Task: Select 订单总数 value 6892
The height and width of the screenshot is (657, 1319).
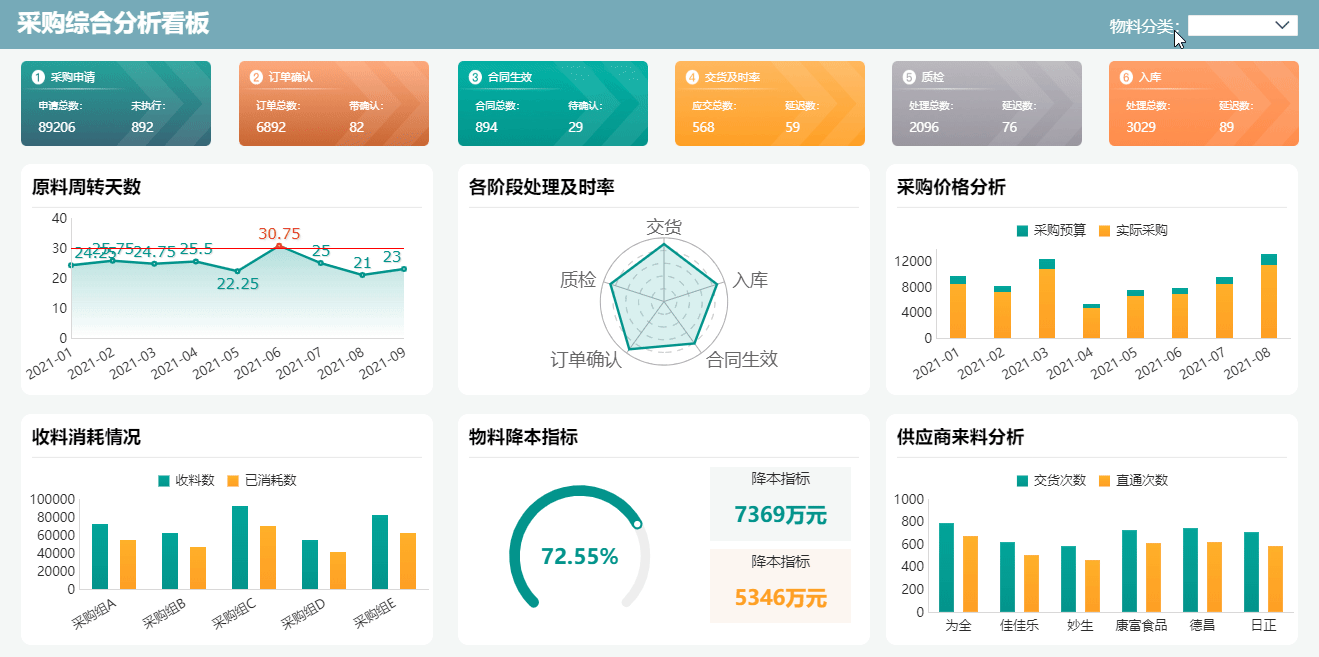Action: tap(271, 127)
